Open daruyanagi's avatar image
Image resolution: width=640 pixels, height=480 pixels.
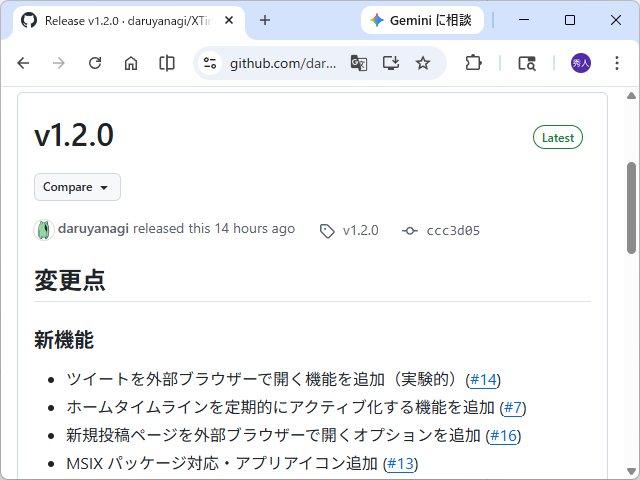pyautogui.click(x=44, y=229)
